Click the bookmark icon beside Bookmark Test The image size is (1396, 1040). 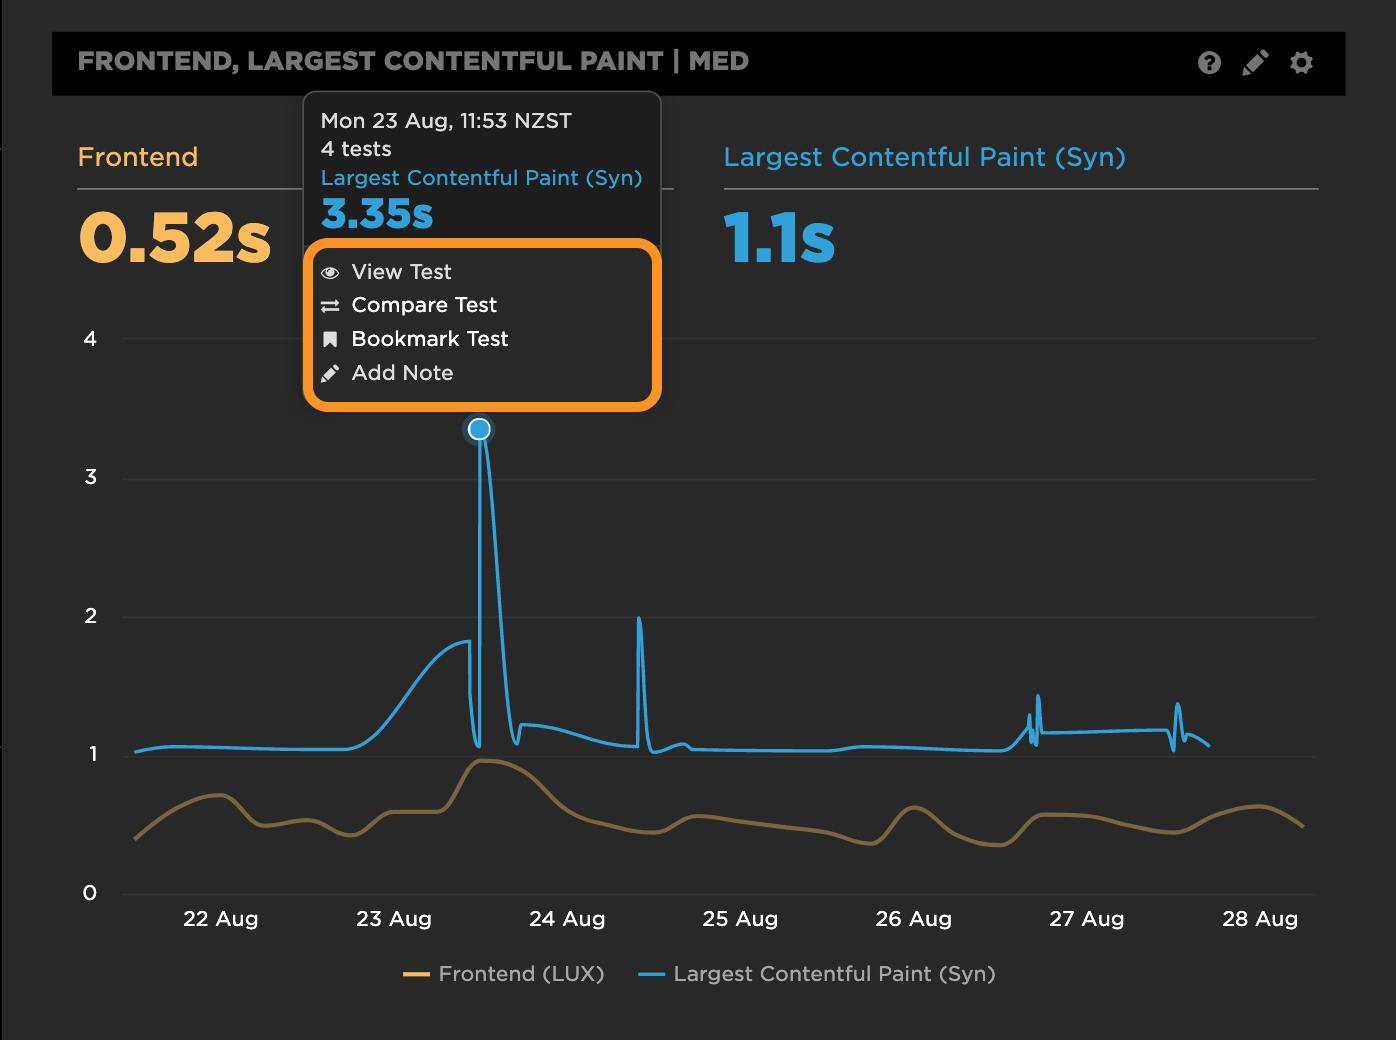(x=330, y=340)
